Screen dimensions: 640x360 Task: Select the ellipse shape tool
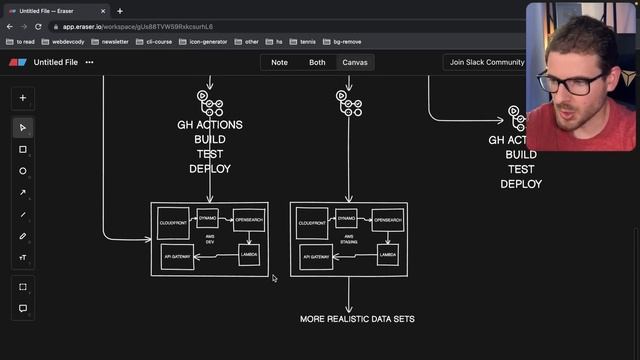point(23,171)
